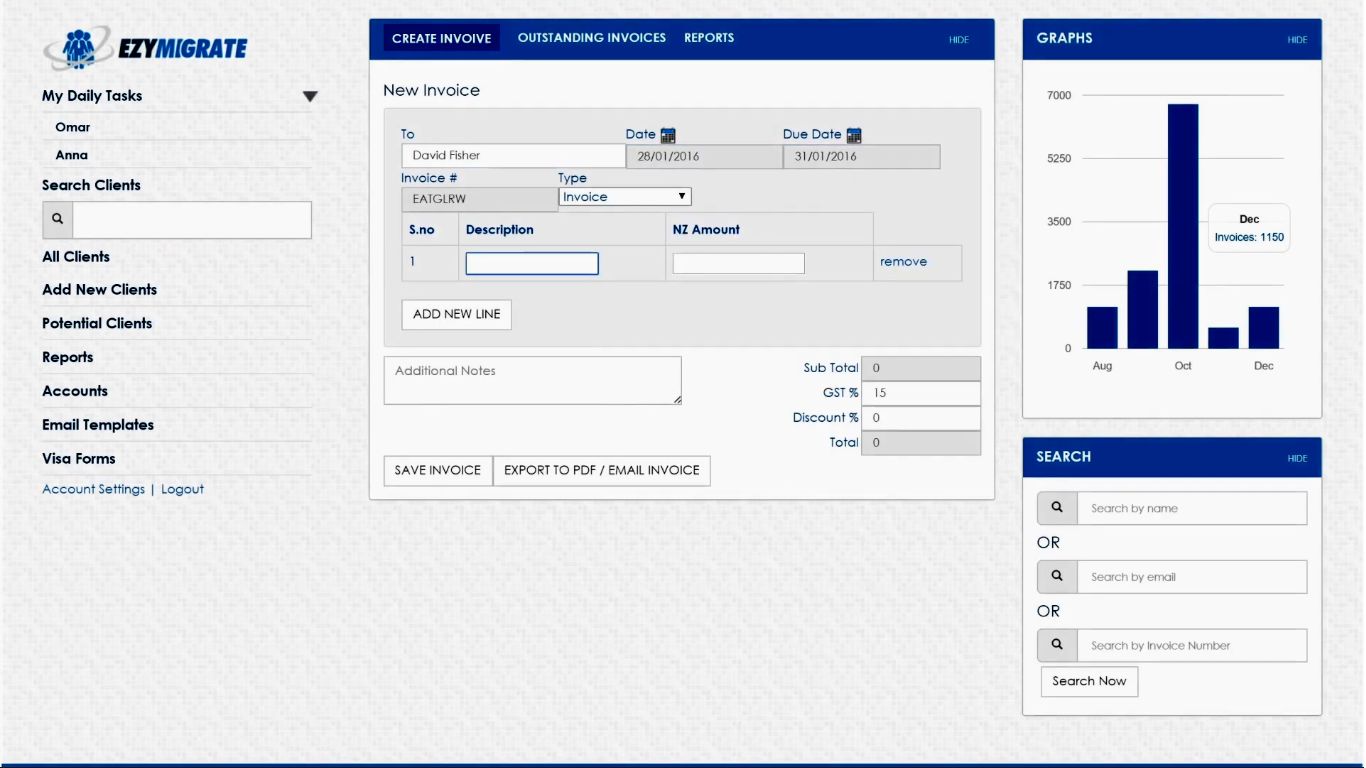Hide the Create Invoice panel
The width and height of the screenshot is (1366, 768).
click(959, 40)
